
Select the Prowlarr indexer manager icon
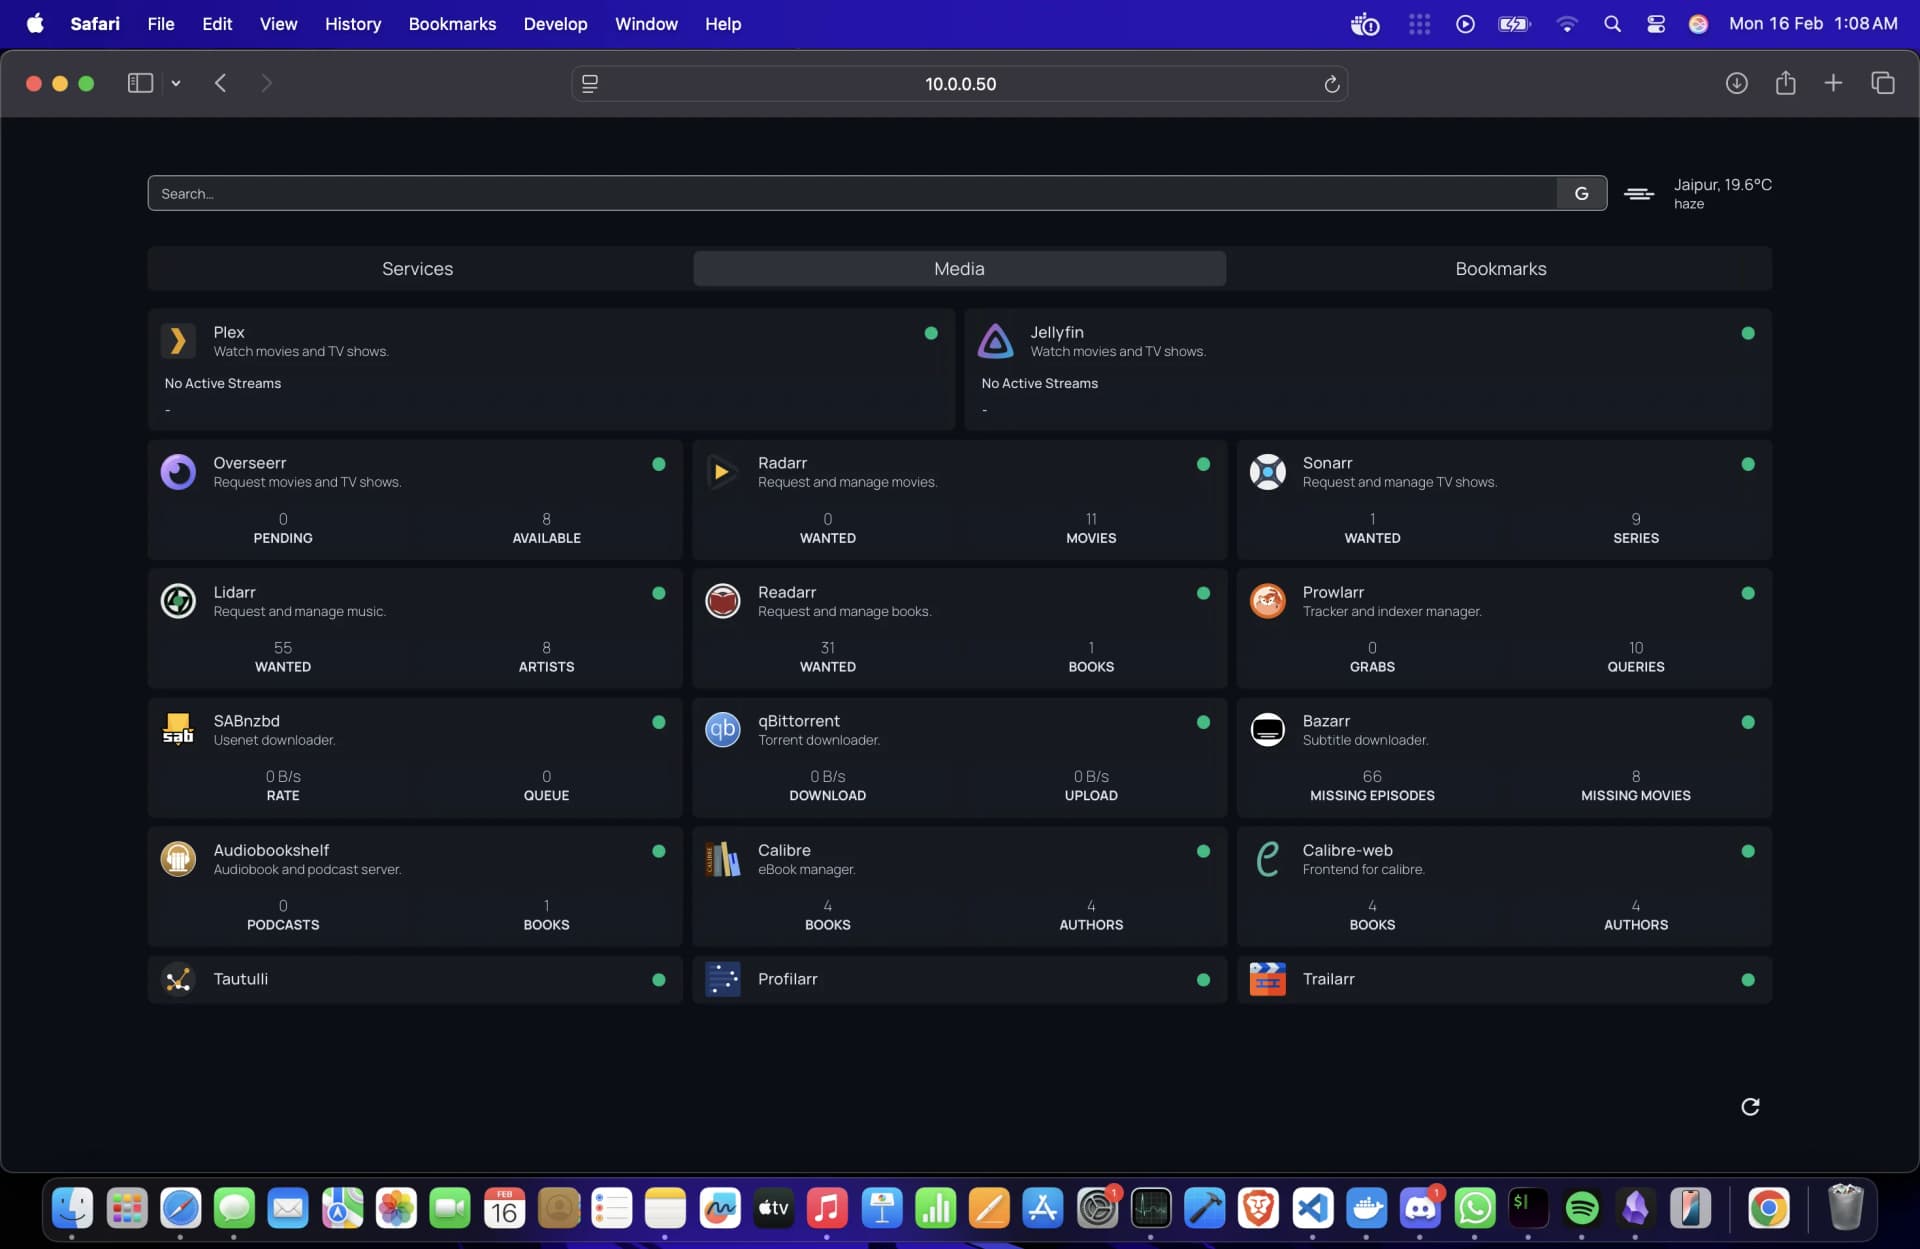1267,601
